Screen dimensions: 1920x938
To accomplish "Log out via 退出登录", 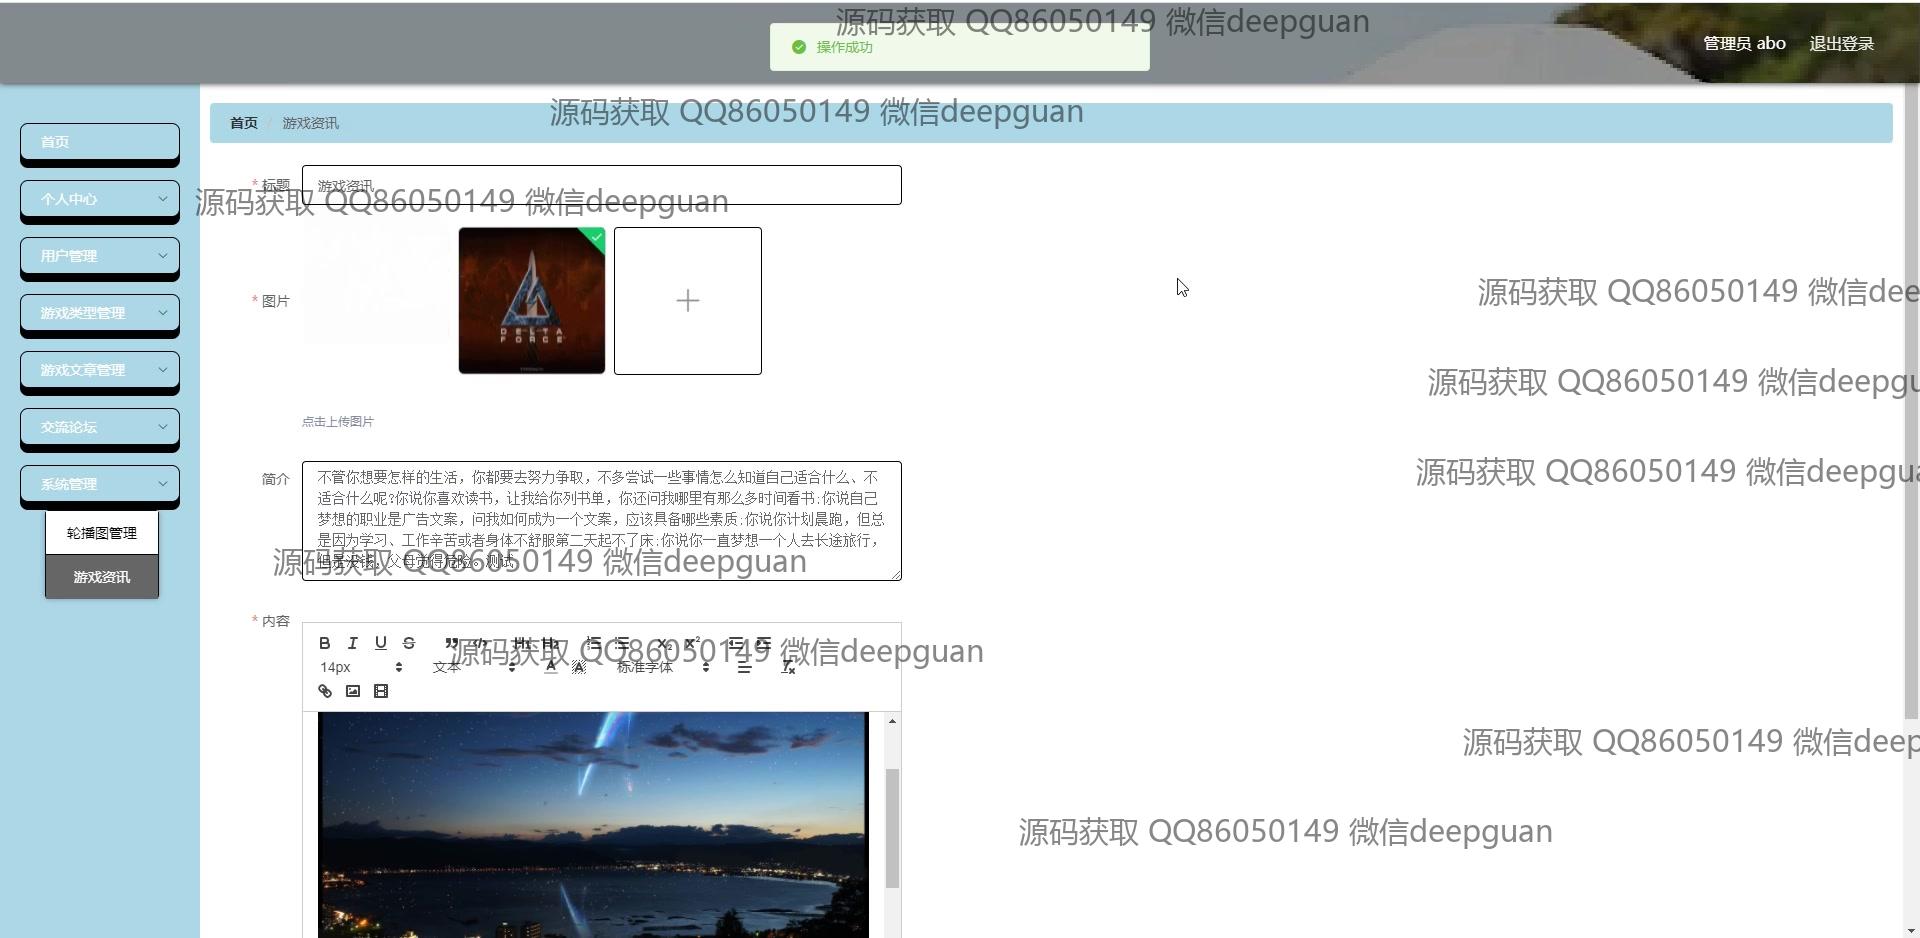I will [x=1841, y=44].
